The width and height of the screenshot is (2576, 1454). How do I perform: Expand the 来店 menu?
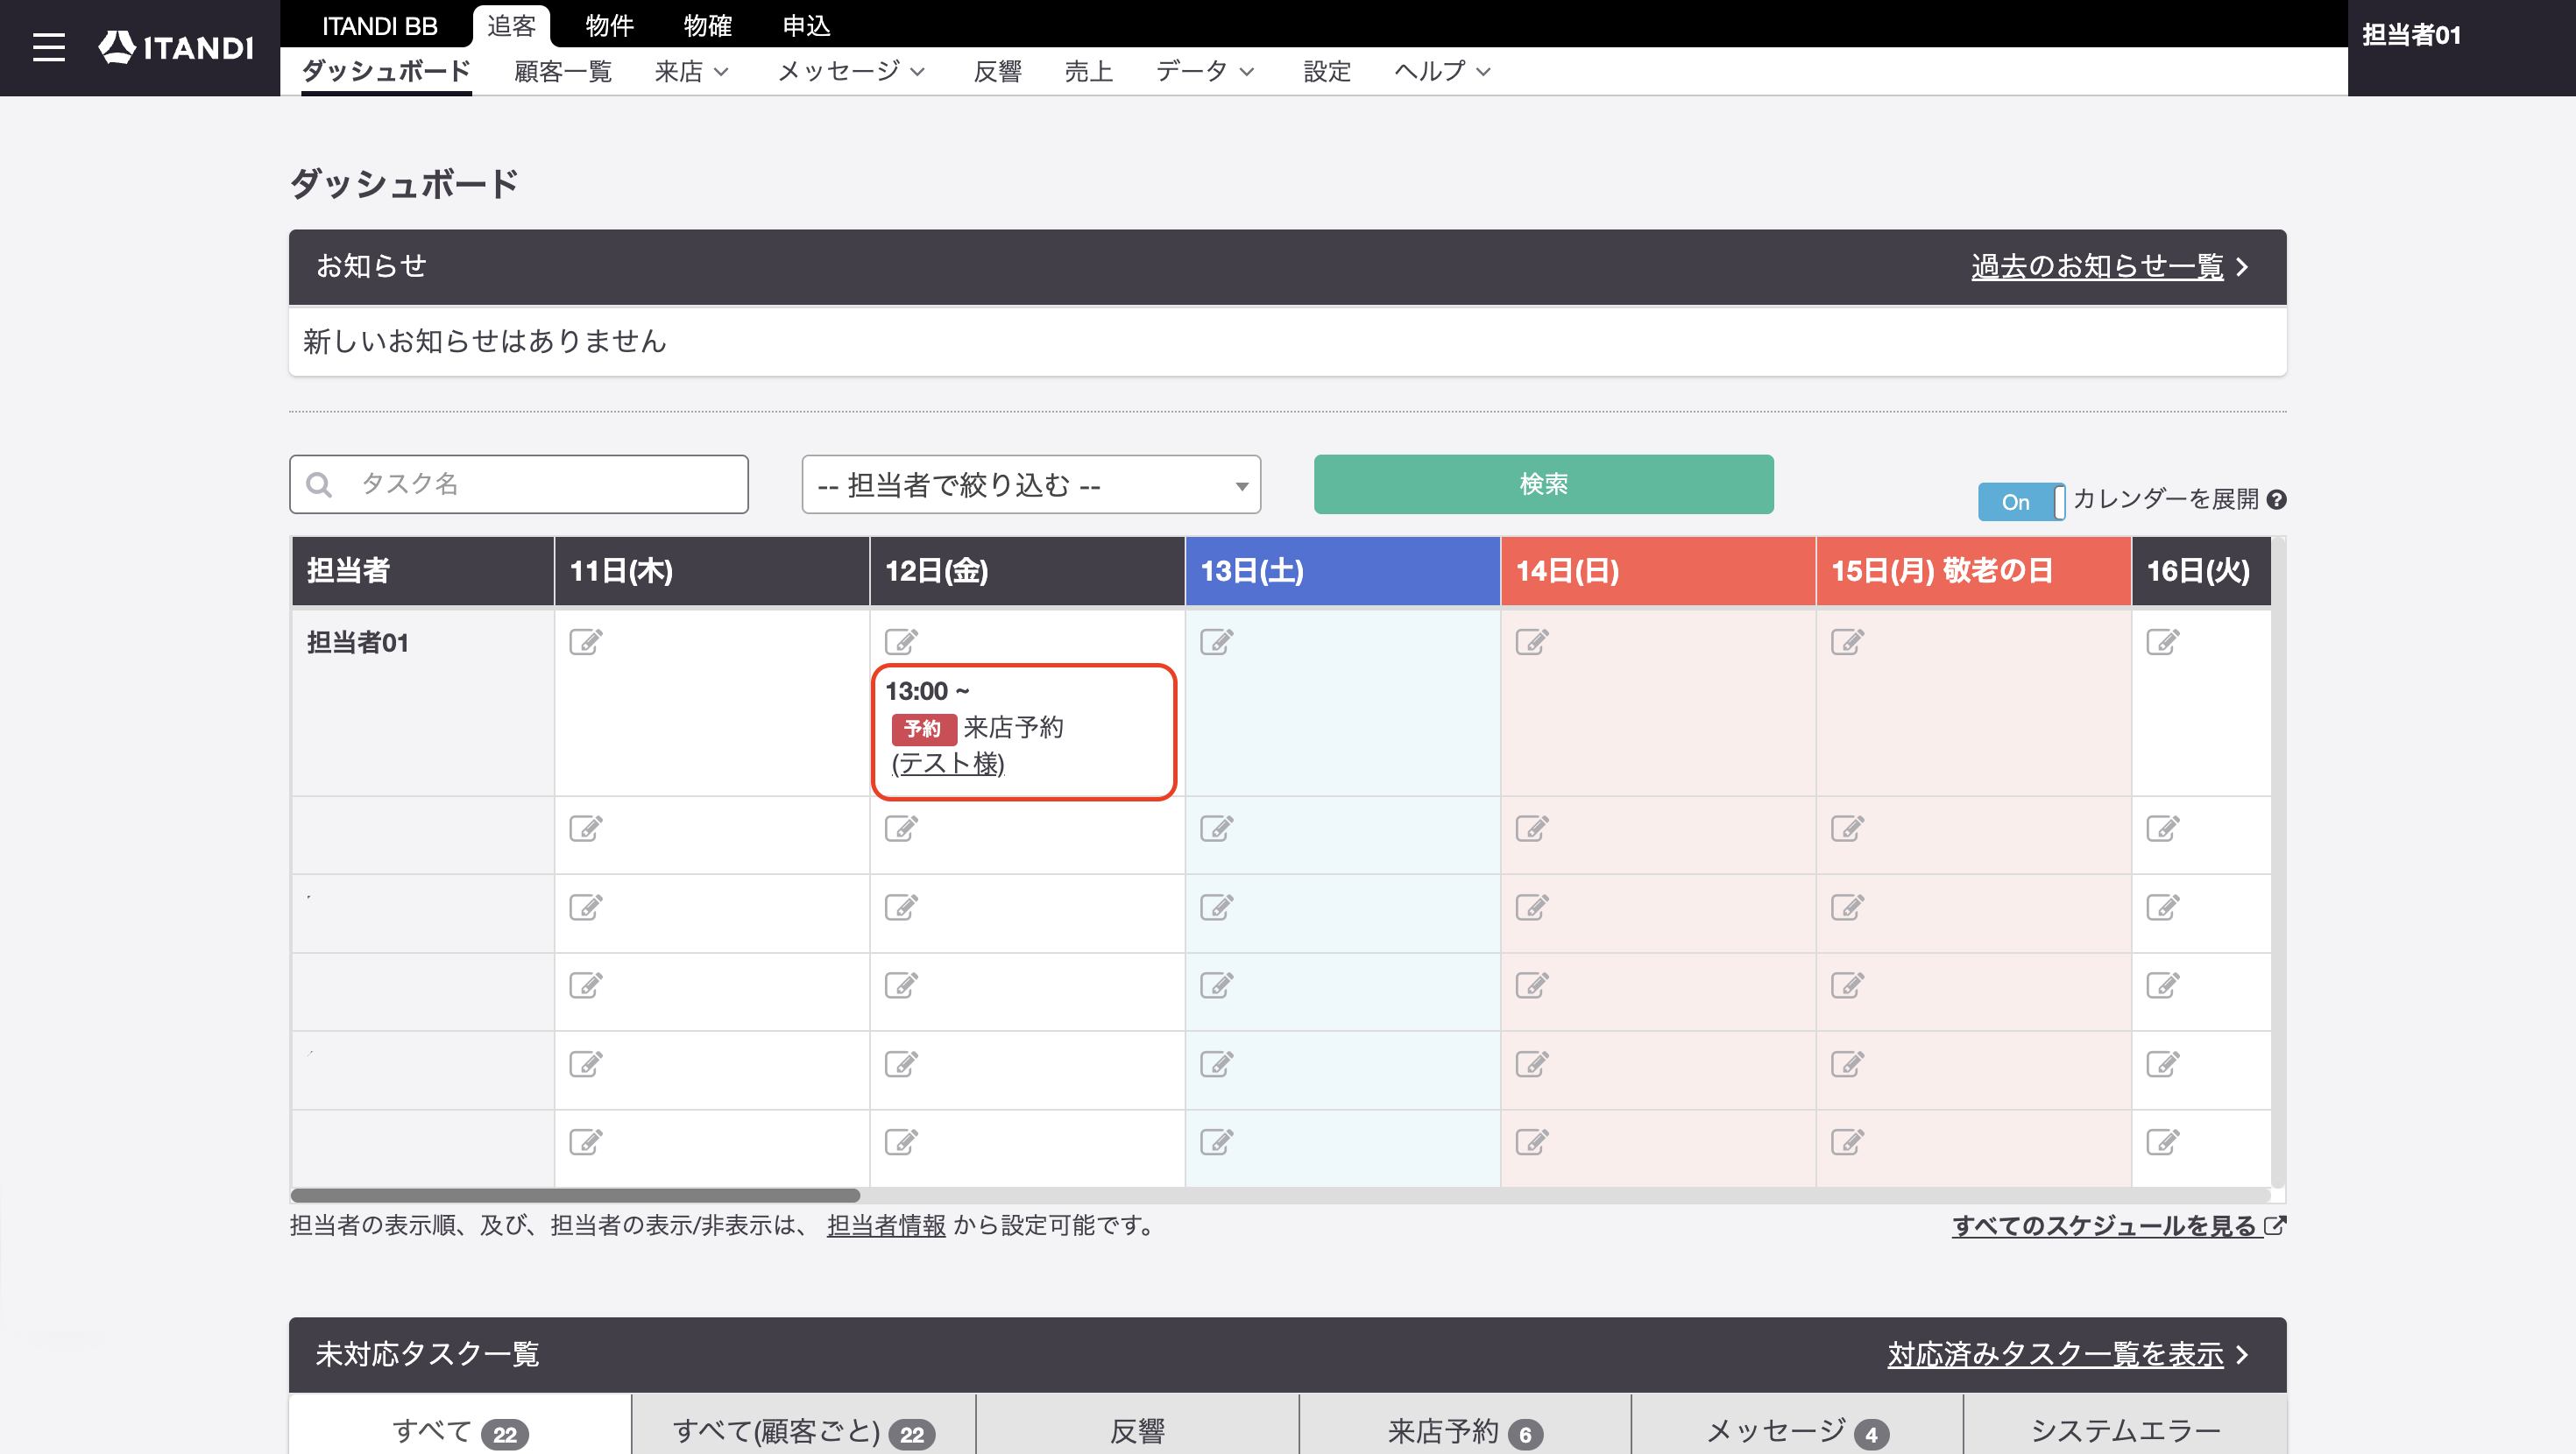click(692, 71)
